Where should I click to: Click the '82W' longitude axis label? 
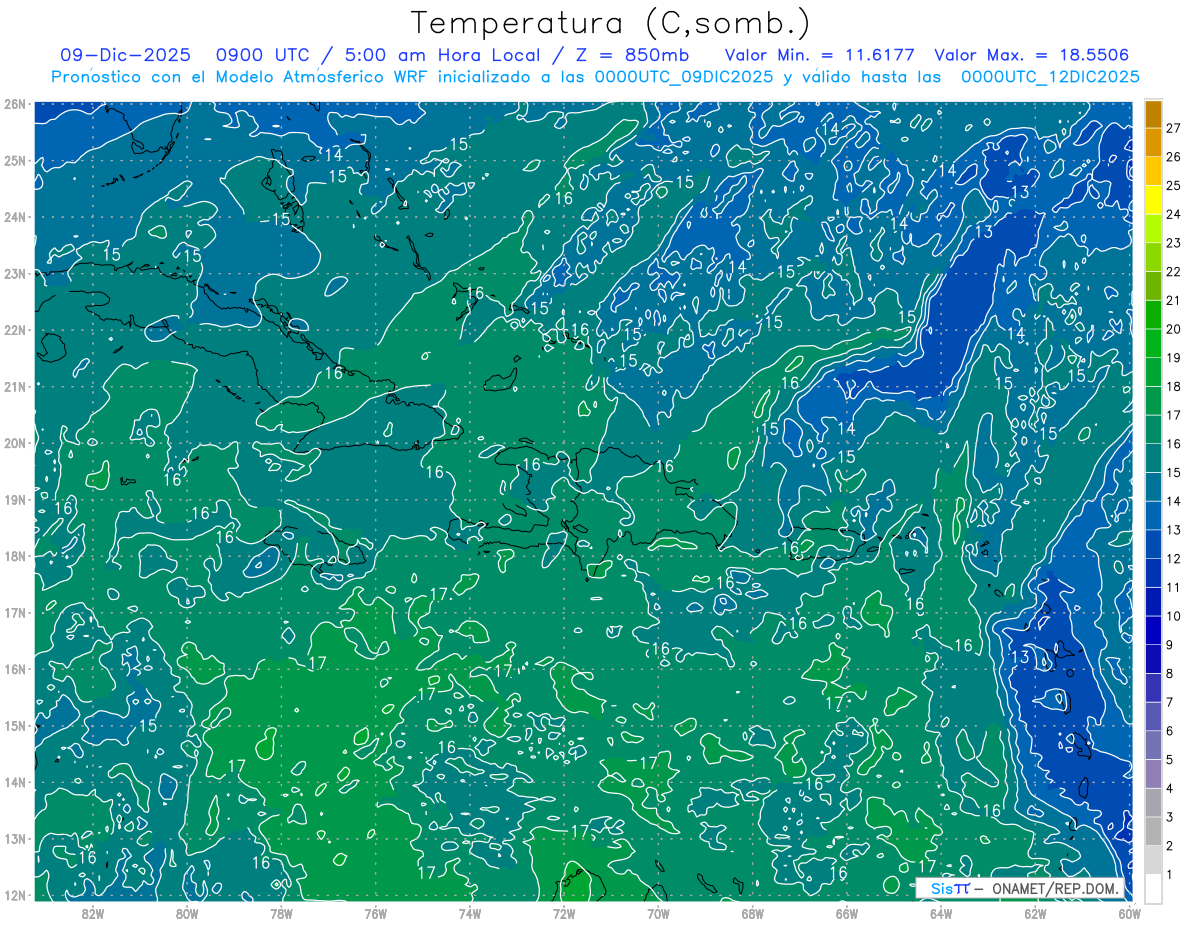(93, 913)
